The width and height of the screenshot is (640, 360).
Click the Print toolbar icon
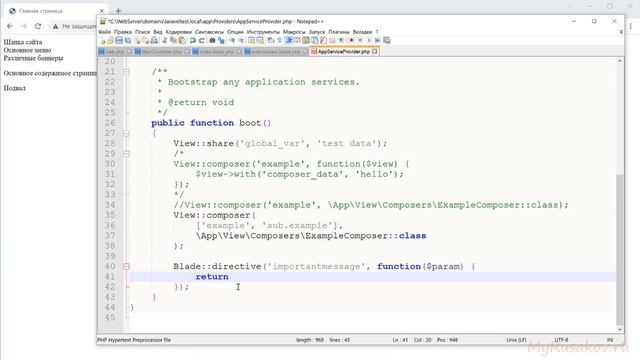tap(154, 40)
